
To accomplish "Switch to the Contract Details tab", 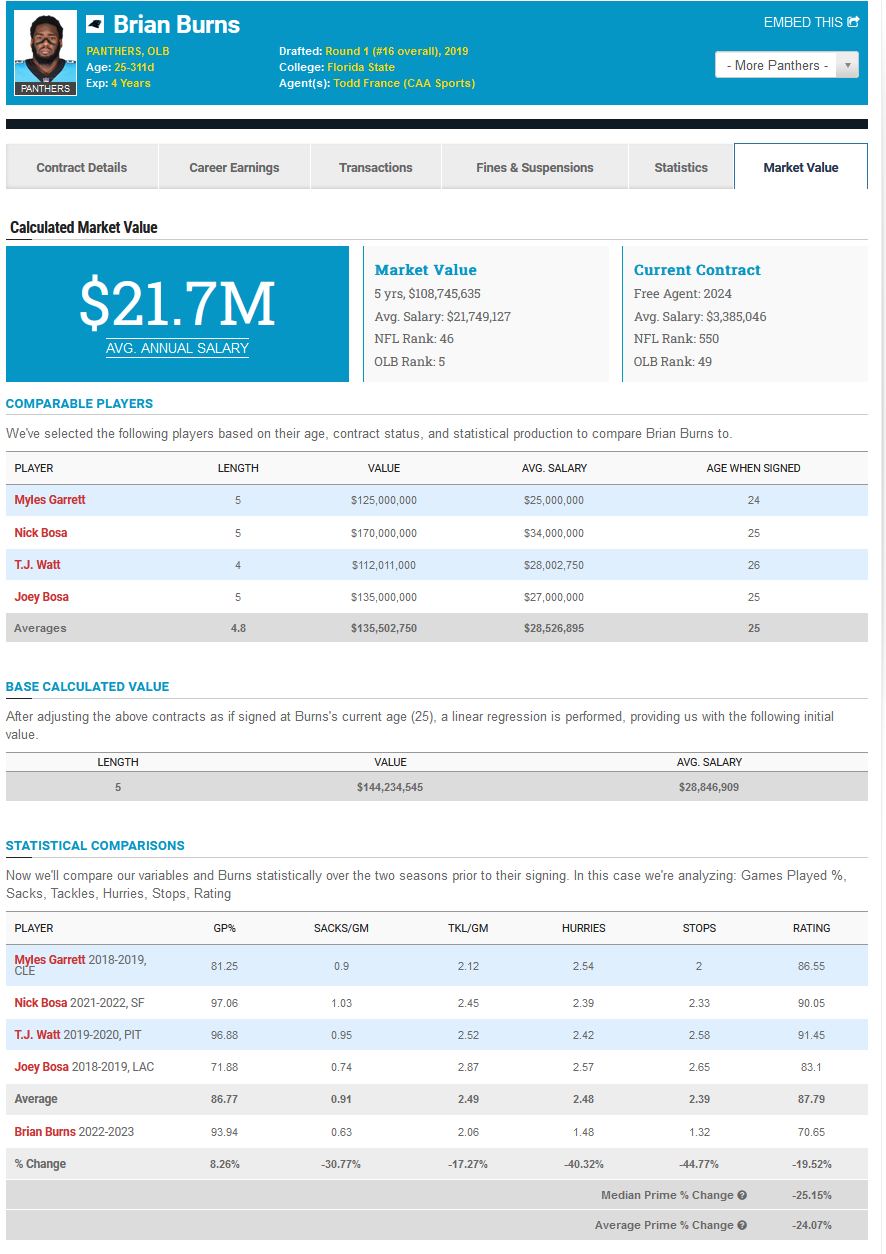I will click(82, 167).
